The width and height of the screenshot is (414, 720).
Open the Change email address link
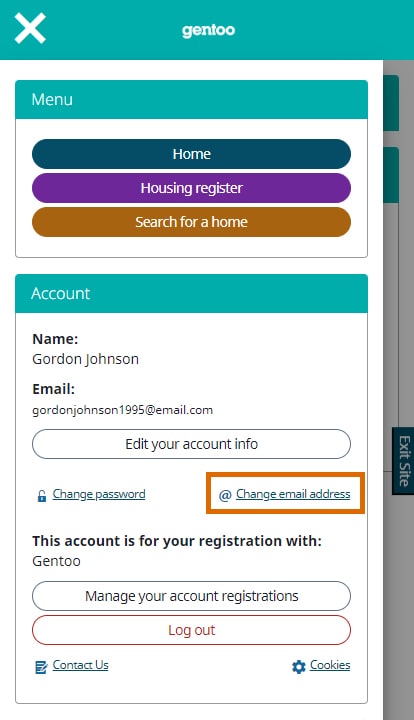click(293, 494)
